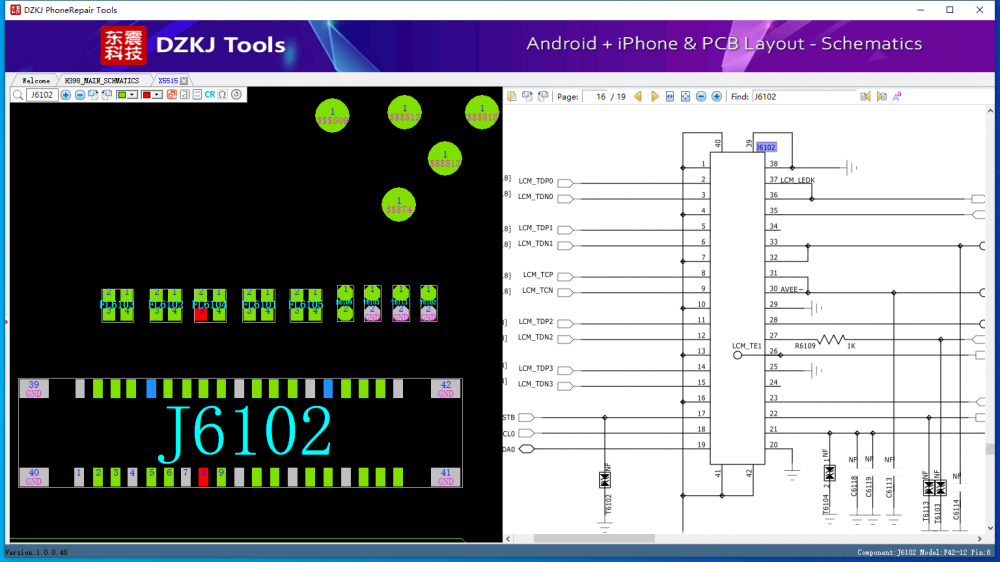Screen dimensions: 1000x562
Task: Click the PCB zoom in plus icon
Action: point(66,95)
